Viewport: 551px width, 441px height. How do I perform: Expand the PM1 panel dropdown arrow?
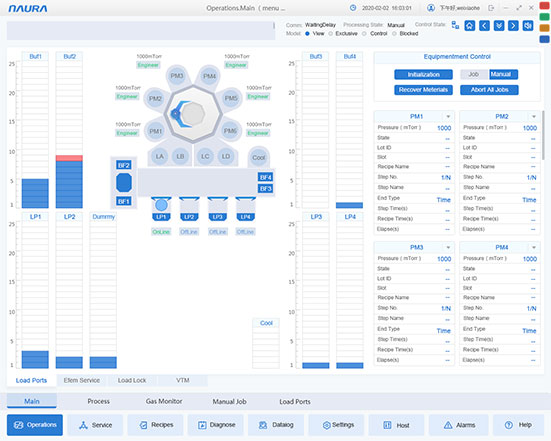tap(448, 117)
